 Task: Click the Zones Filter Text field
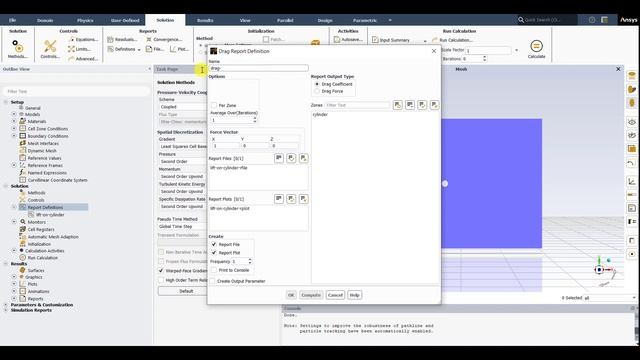click(357, 105)
